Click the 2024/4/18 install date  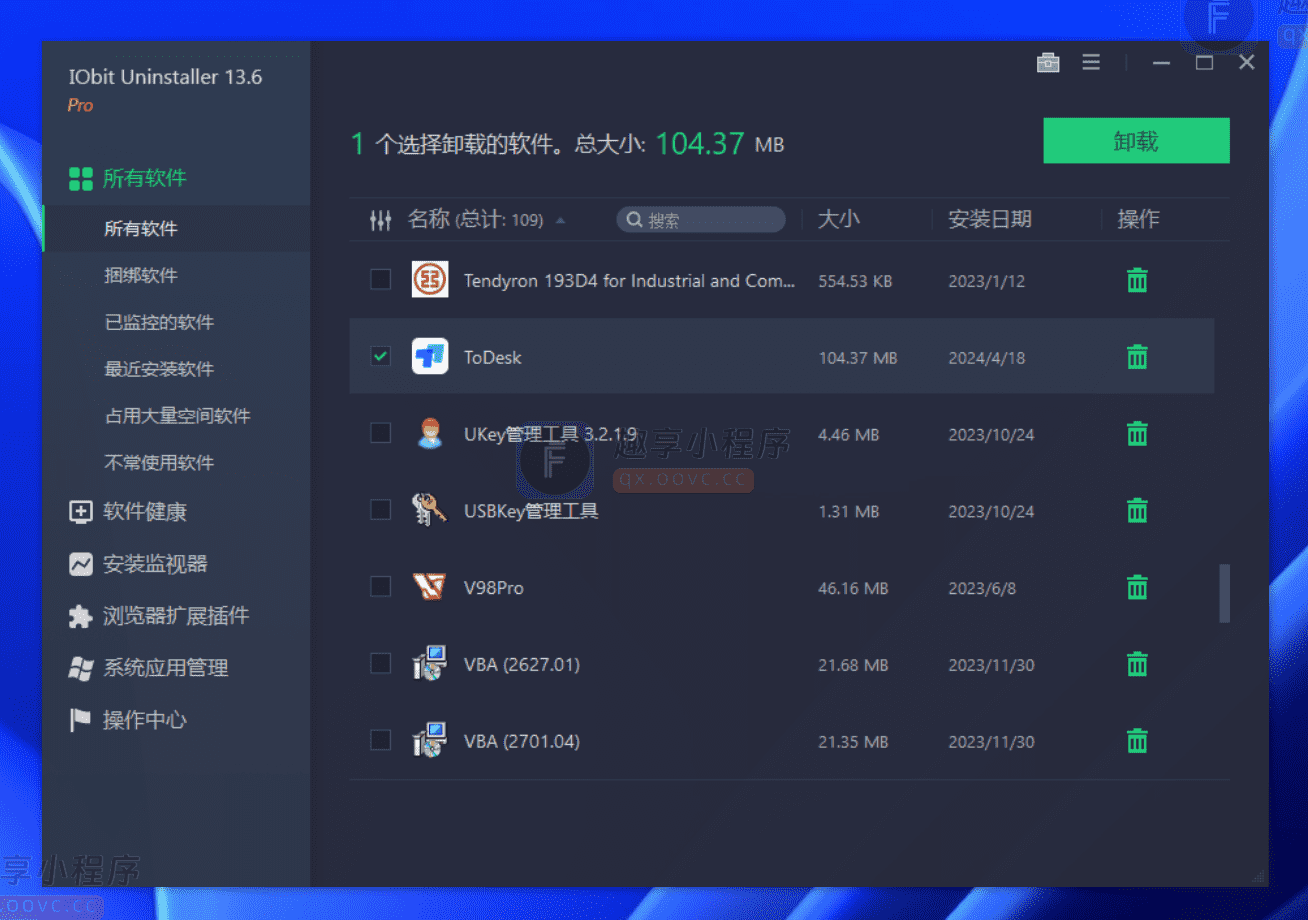(987, 358)
